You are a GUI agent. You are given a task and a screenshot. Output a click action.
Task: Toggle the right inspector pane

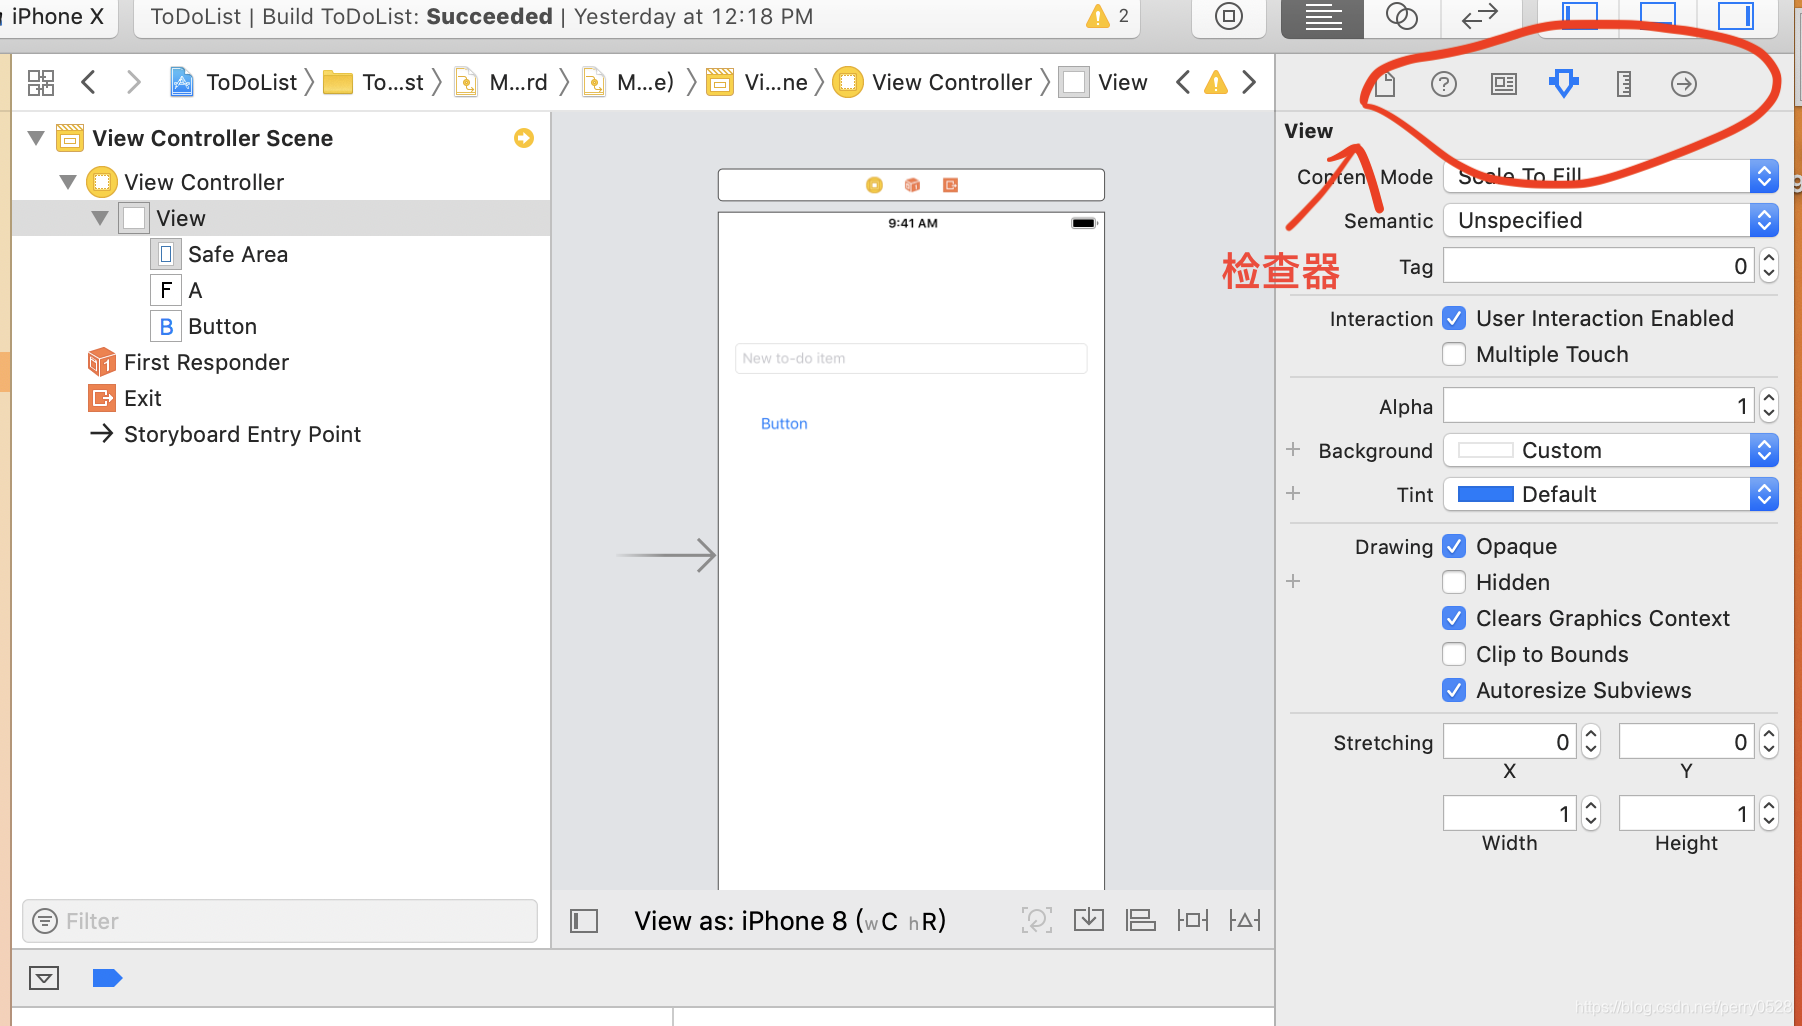point(1735,16)
